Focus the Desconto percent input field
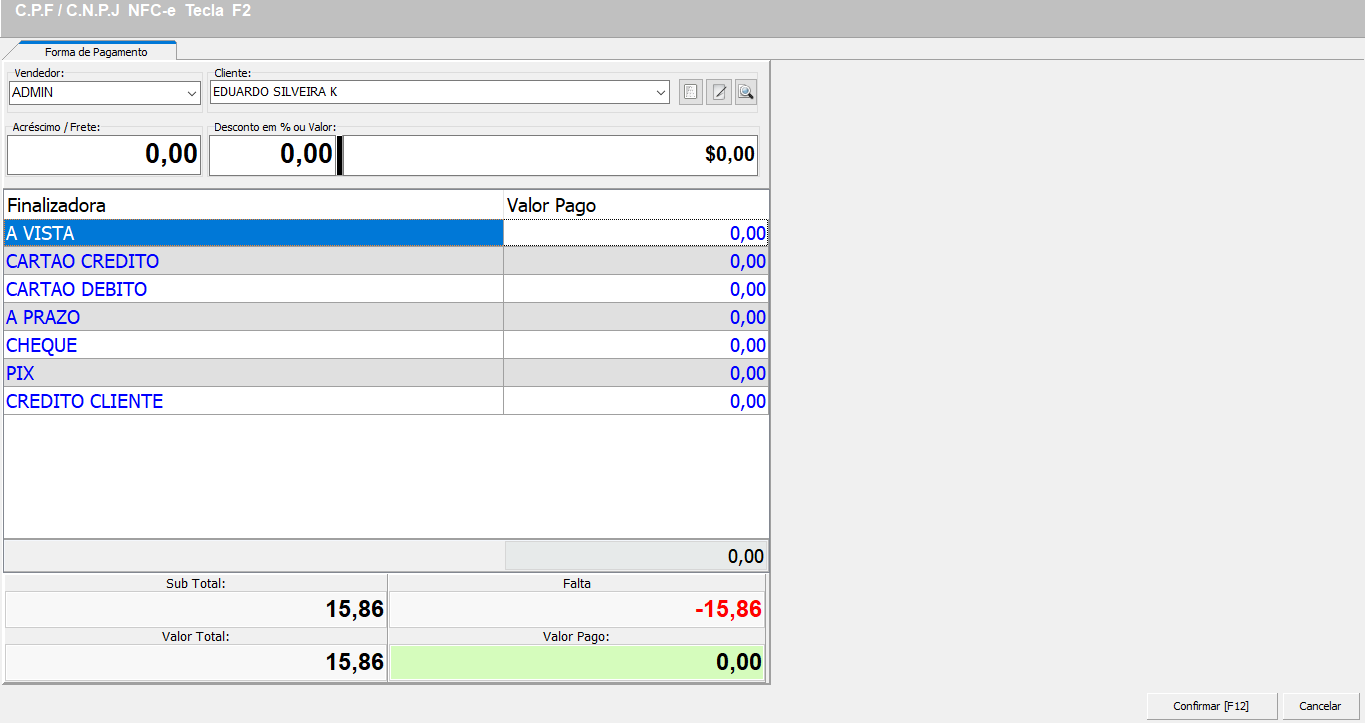This screenshot has width=1365, height=723. click(272, 155)
